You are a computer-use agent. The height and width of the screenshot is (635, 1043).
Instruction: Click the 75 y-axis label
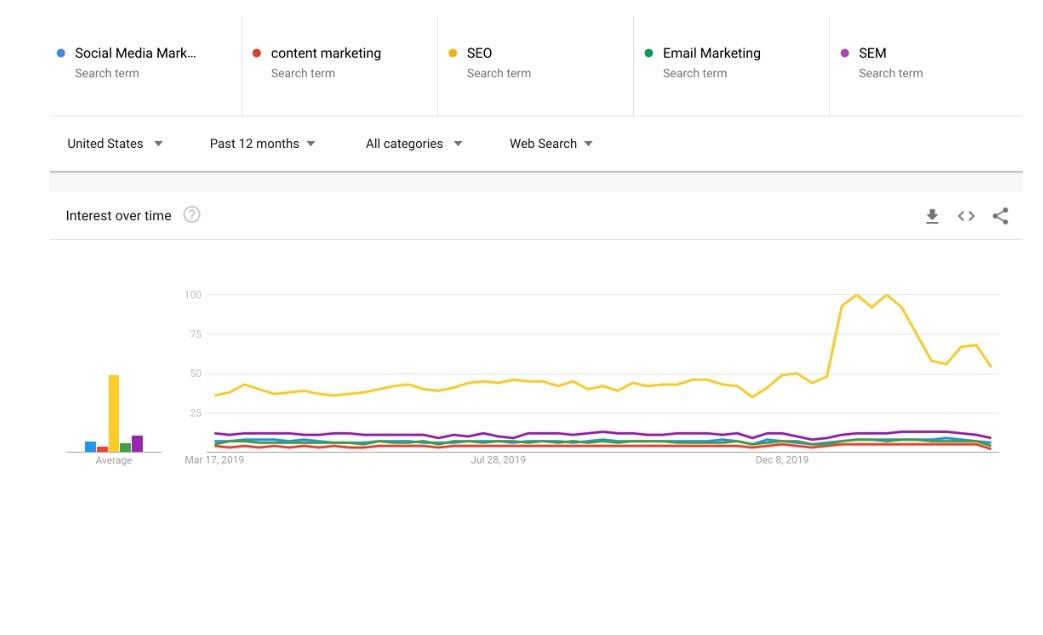(x=196, y=334)
